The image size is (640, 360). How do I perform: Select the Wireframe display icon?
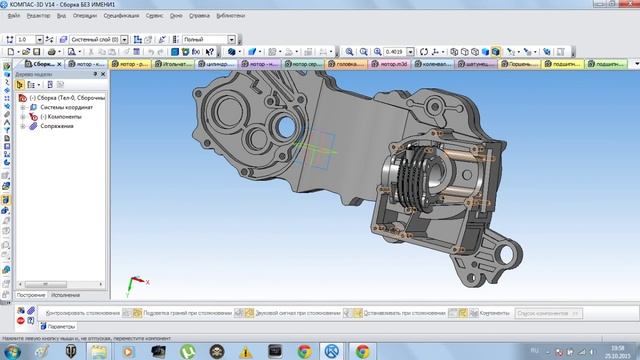tap(454, 52)
